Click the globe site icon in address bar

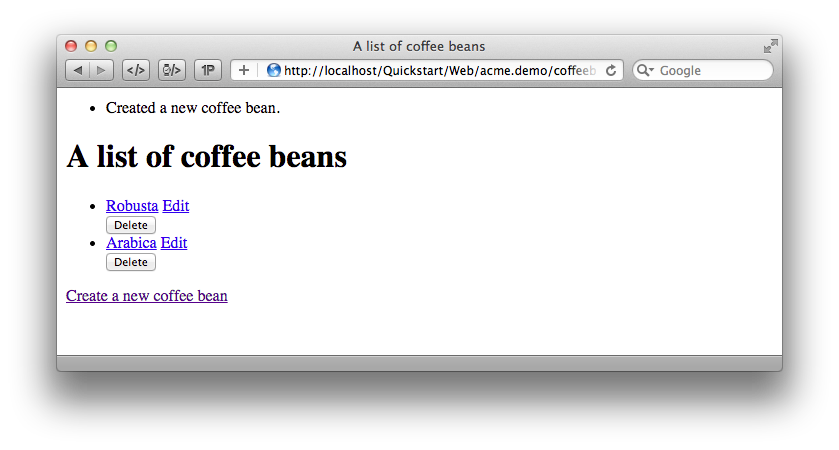[x=273, y=71]
